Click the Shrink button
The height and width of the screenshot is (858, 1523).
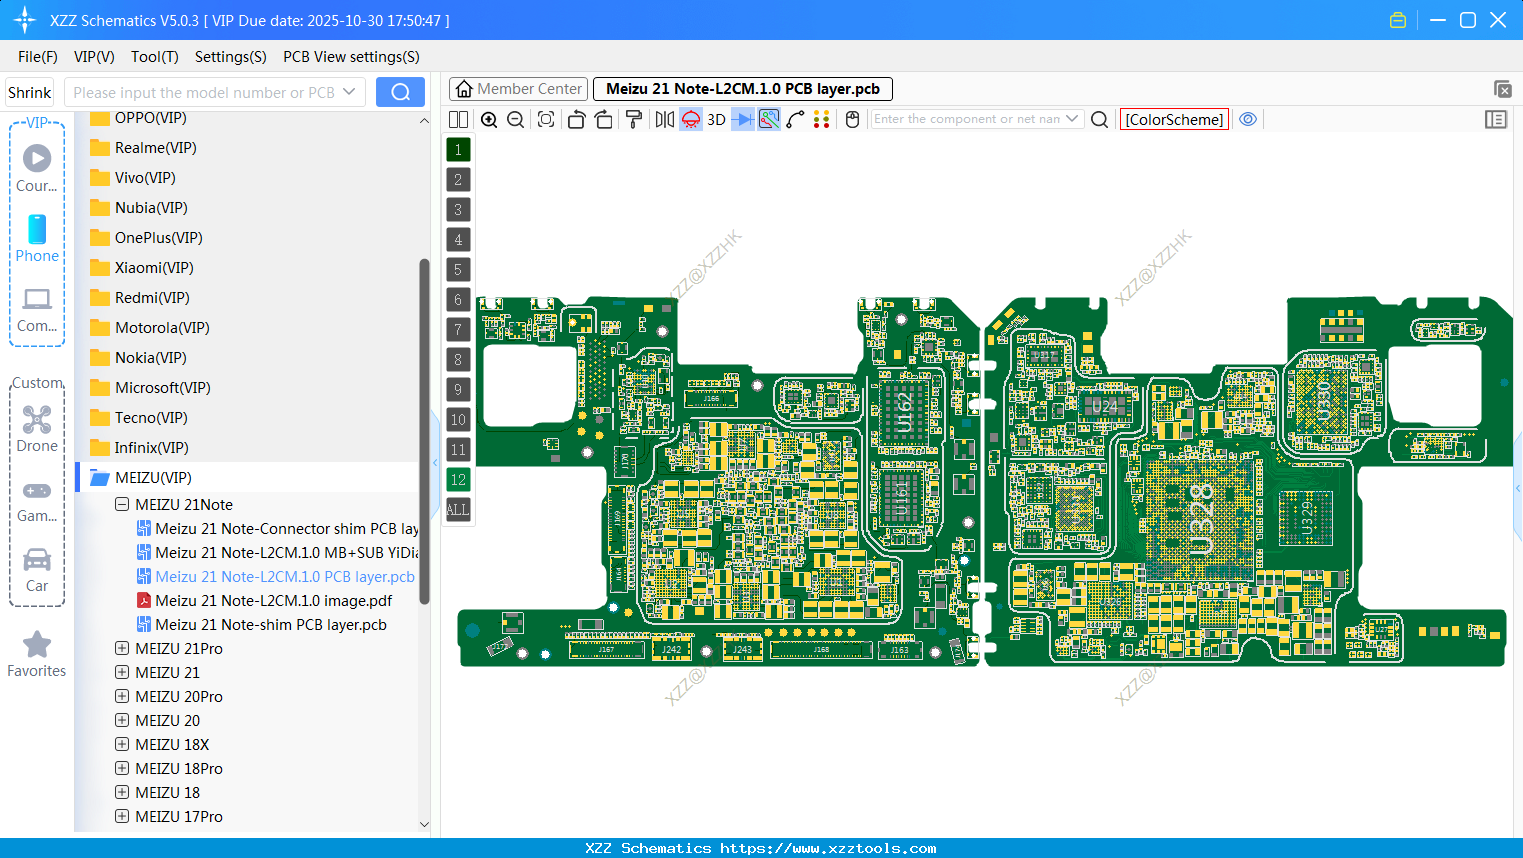30,92
